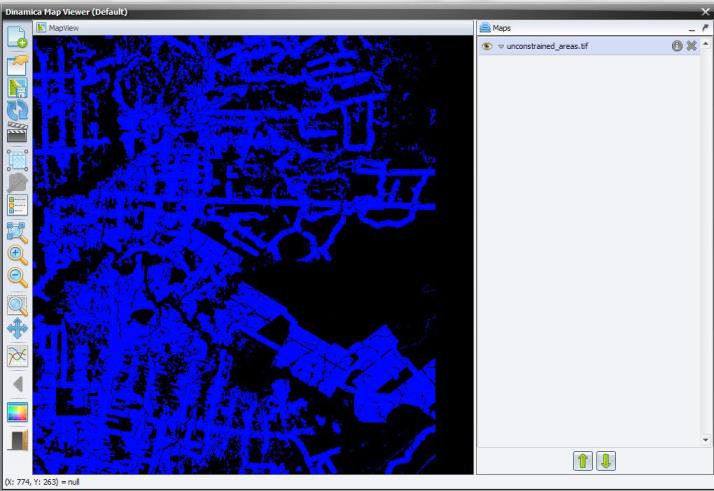This screenshot has width=714, height=491.
Task: Open the color palette spectrum icon
Action: coord(18,412)
